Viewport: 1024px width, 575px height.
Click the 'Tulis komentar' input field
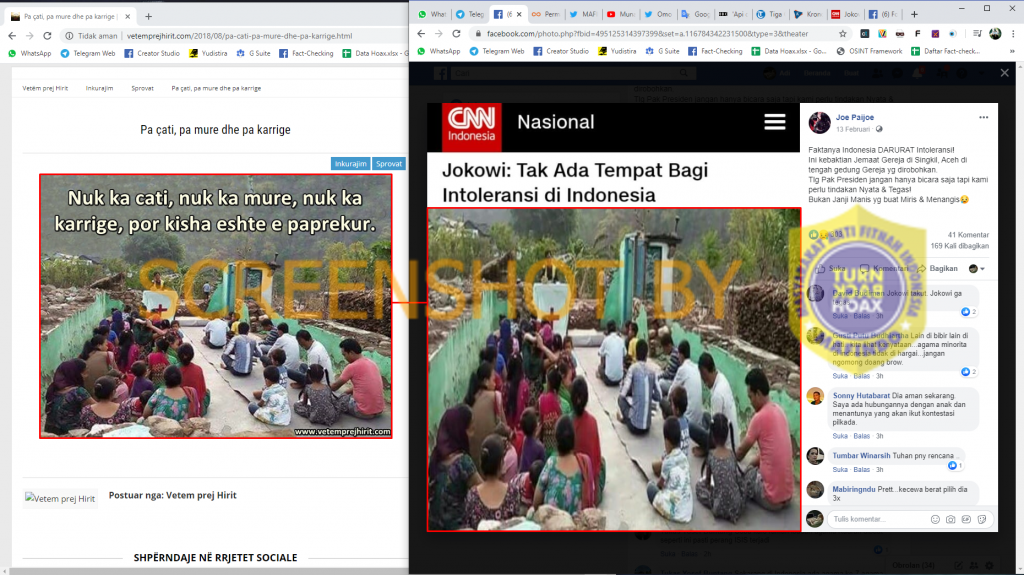point(877,519)
